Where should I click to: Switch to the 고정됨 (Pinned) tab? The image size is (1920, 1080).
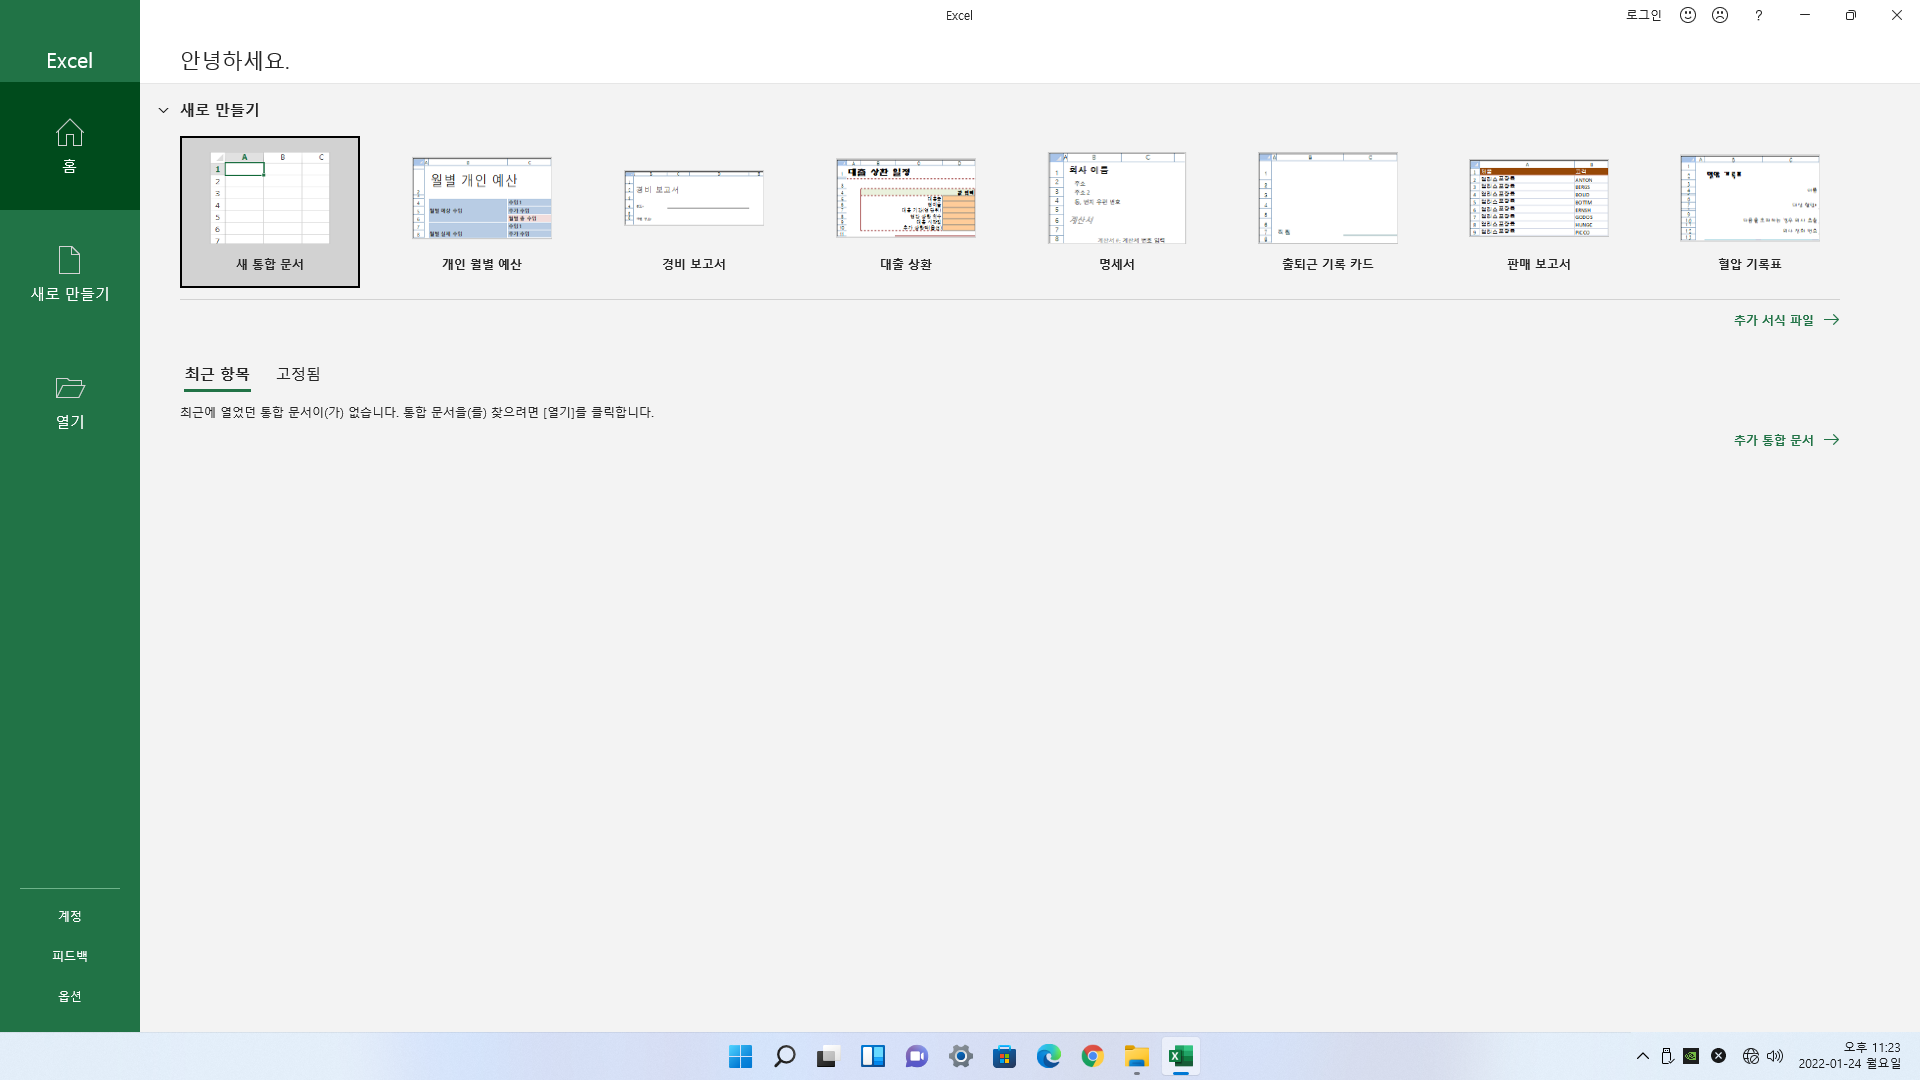[x=298, y=374]
